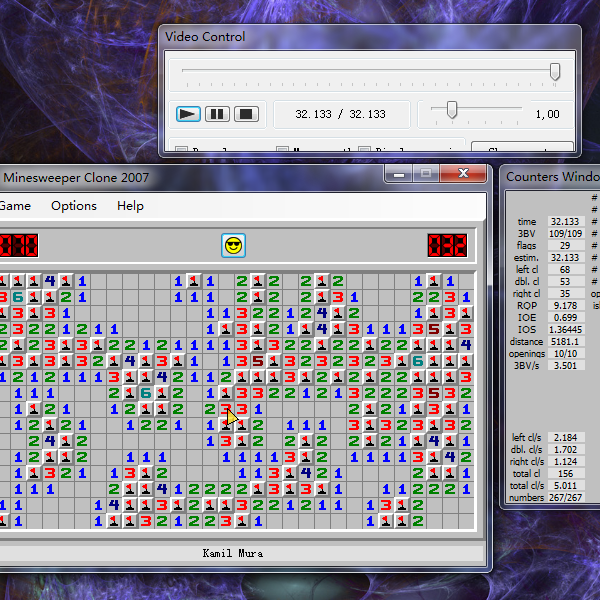This screenshot has width=600, height=600.
Task: Close the Minesweeper Clone 2007 window
Action: (463, 174)
